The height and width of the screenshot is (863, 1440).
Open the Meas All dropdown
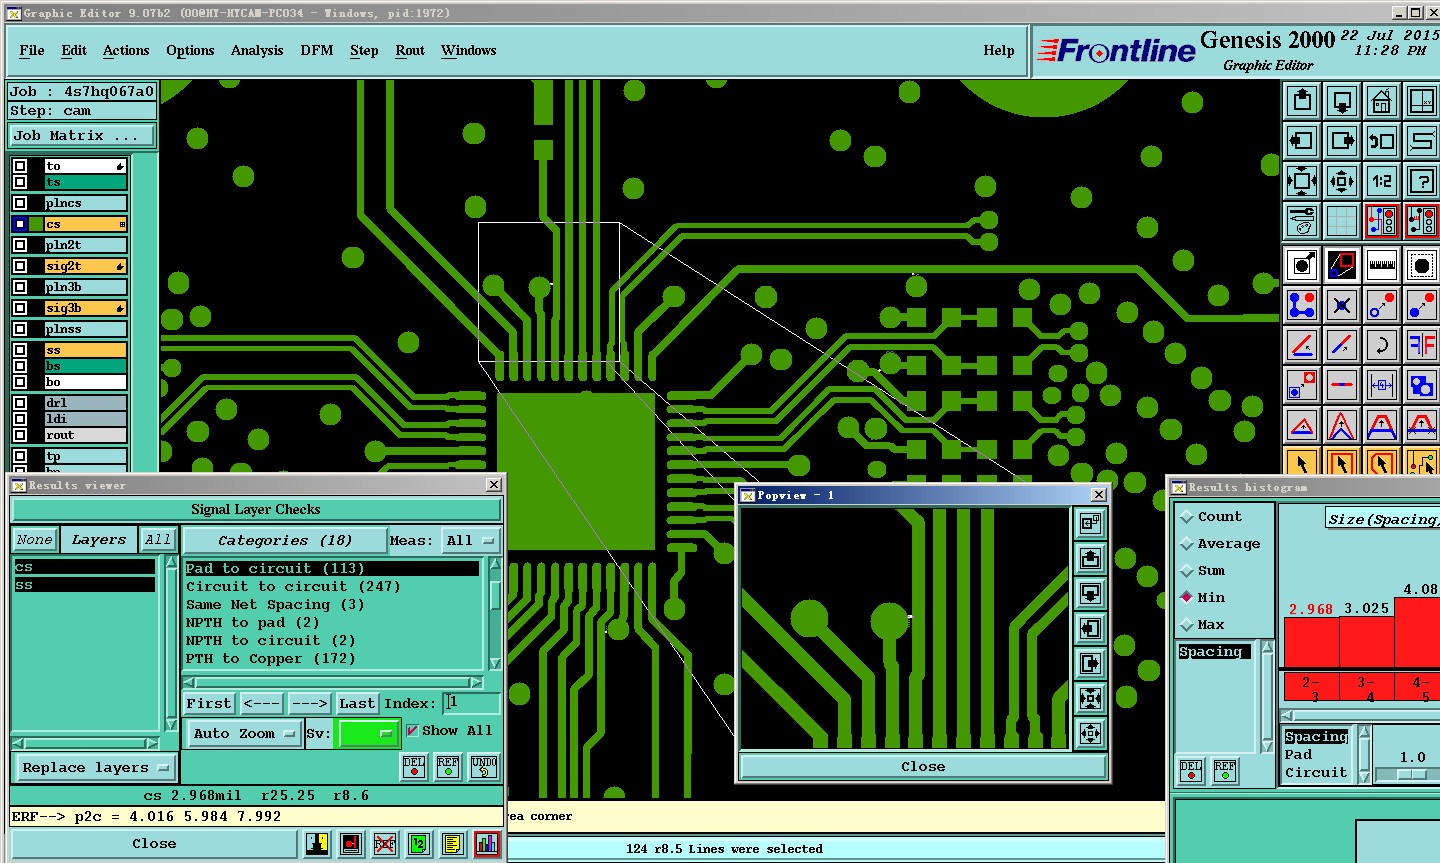[472, 541]
